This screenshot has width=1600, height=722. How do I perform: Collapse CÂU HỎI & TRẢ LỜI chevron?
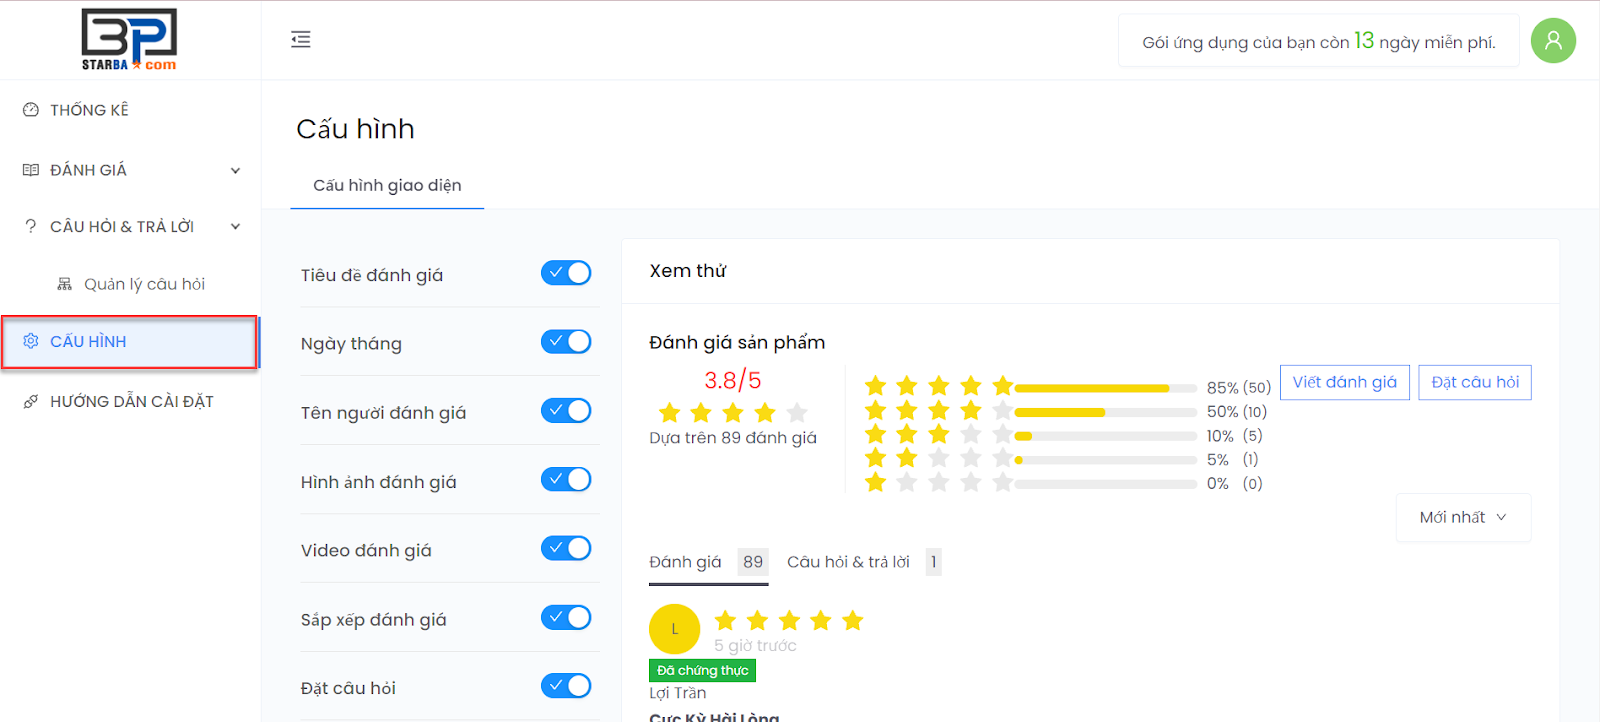coord(235,227)
